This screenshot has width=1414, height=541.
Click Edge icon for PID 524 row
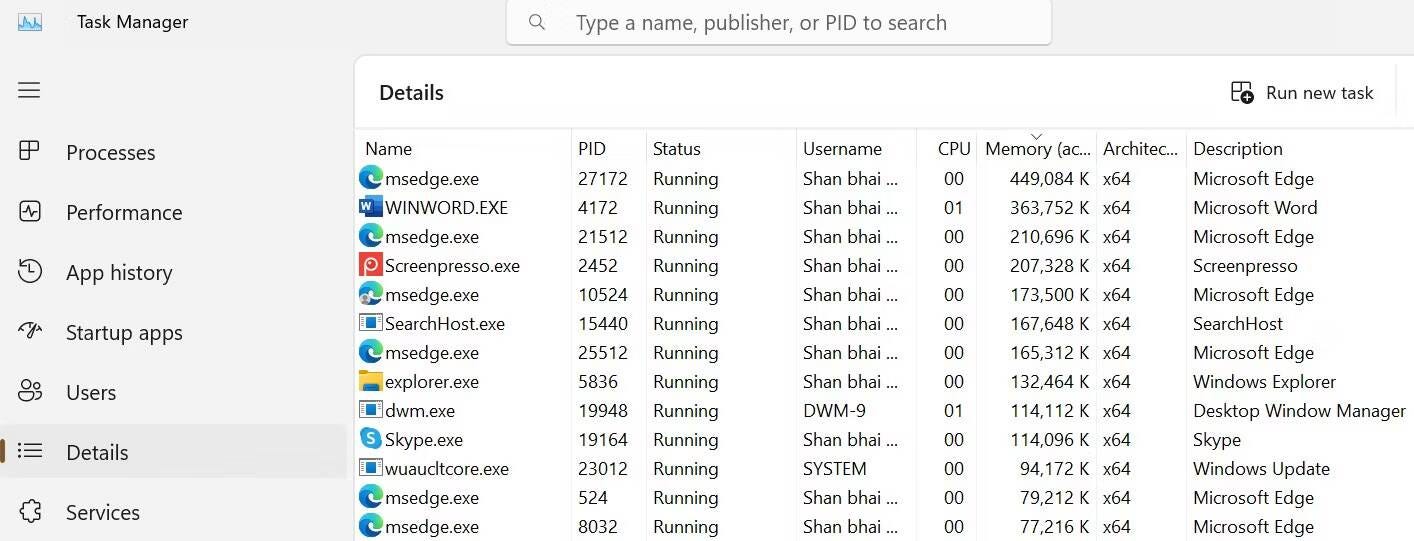tap(371, 497)
